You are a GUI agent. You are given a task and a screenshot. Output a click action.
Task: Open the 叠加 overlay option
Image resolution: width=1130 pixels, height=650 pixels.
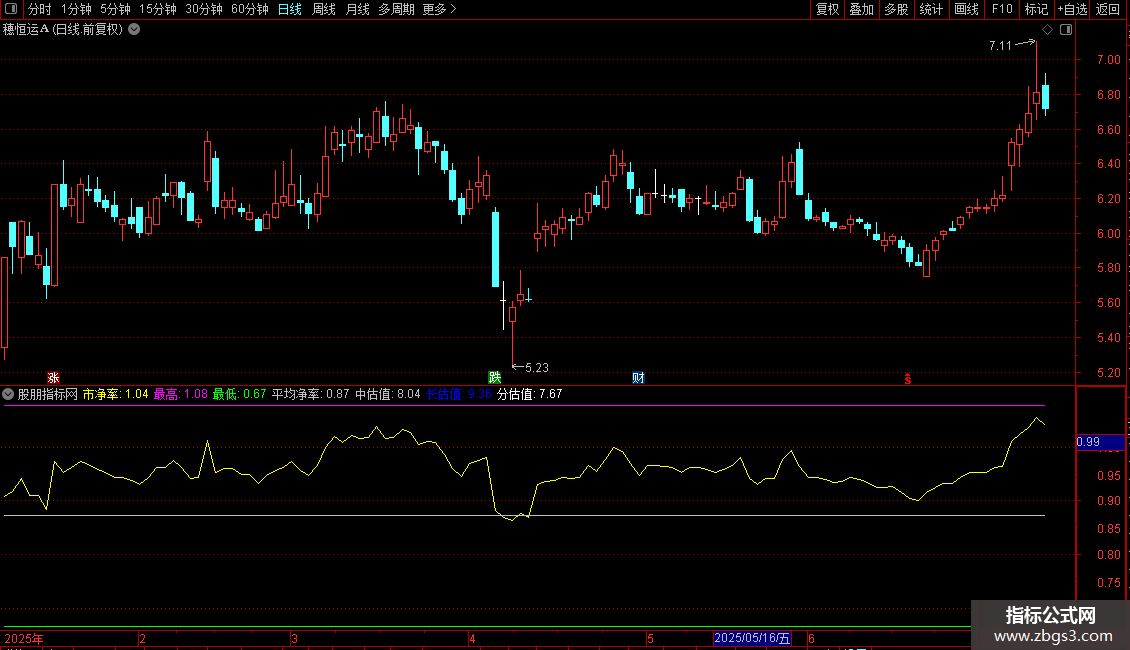coord(861,9)
